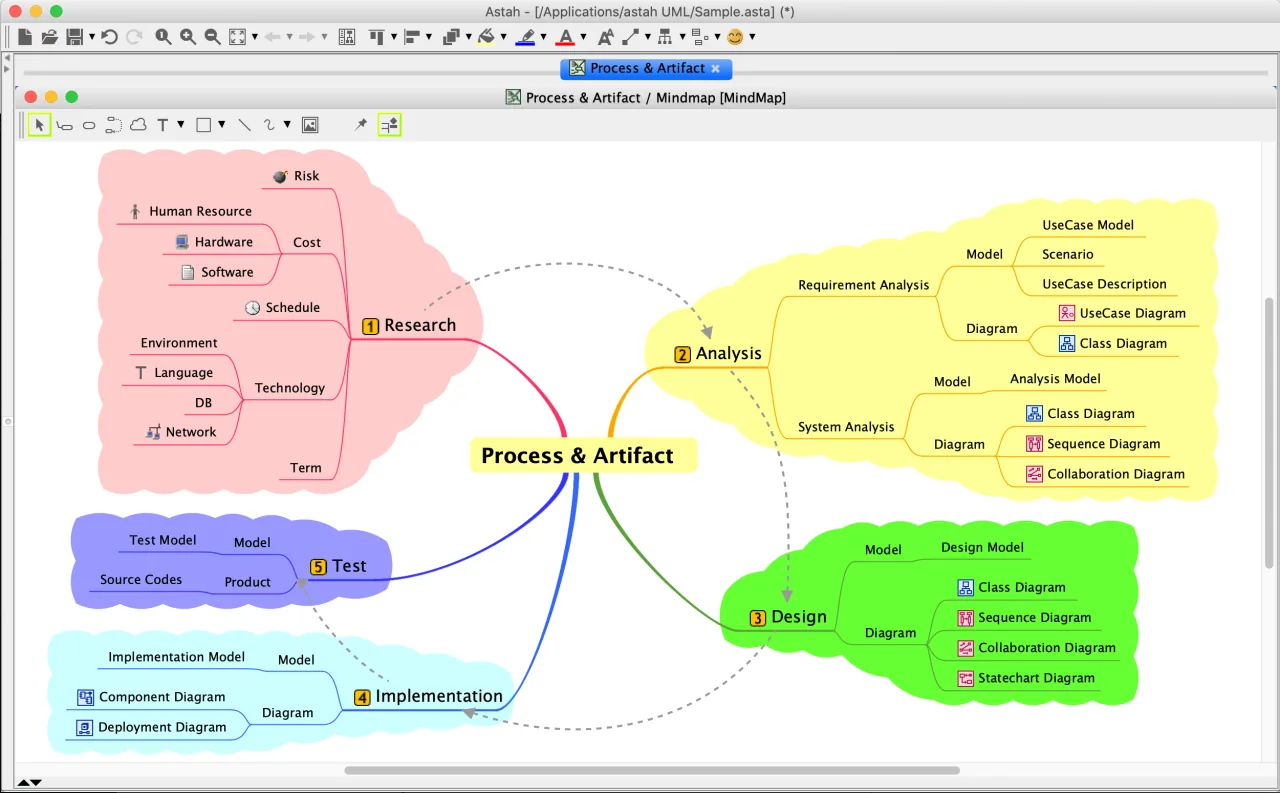Viewport: 1280px width, 793px height.
Task: Select the Risk topic with bomb
Action: point(296,176)
